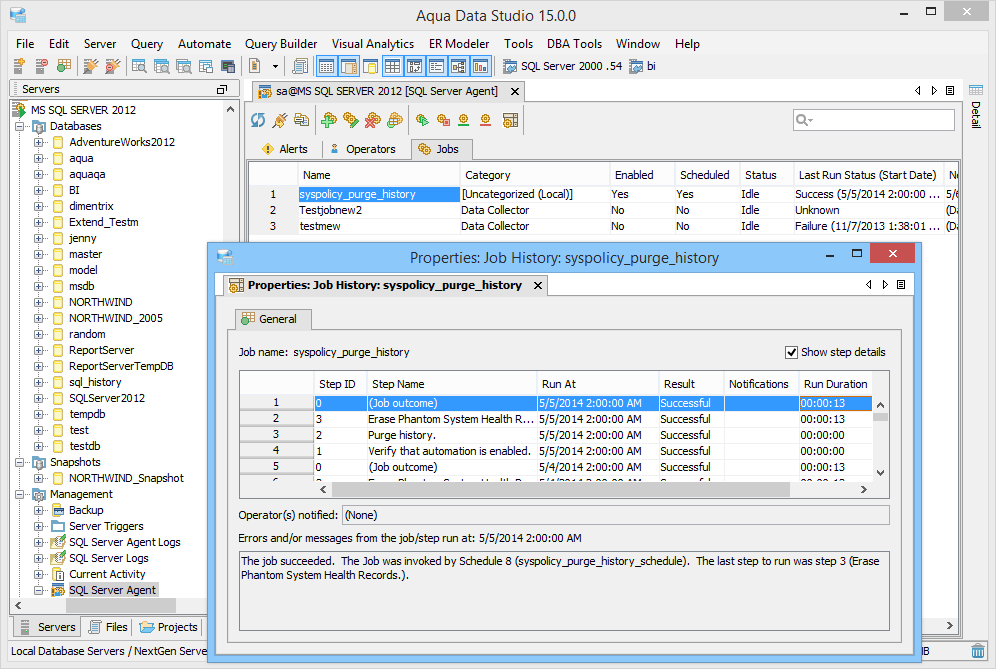Uncheck the Show step details checkbox
Screen dimensions: 996x669
(x=791, y=352)
